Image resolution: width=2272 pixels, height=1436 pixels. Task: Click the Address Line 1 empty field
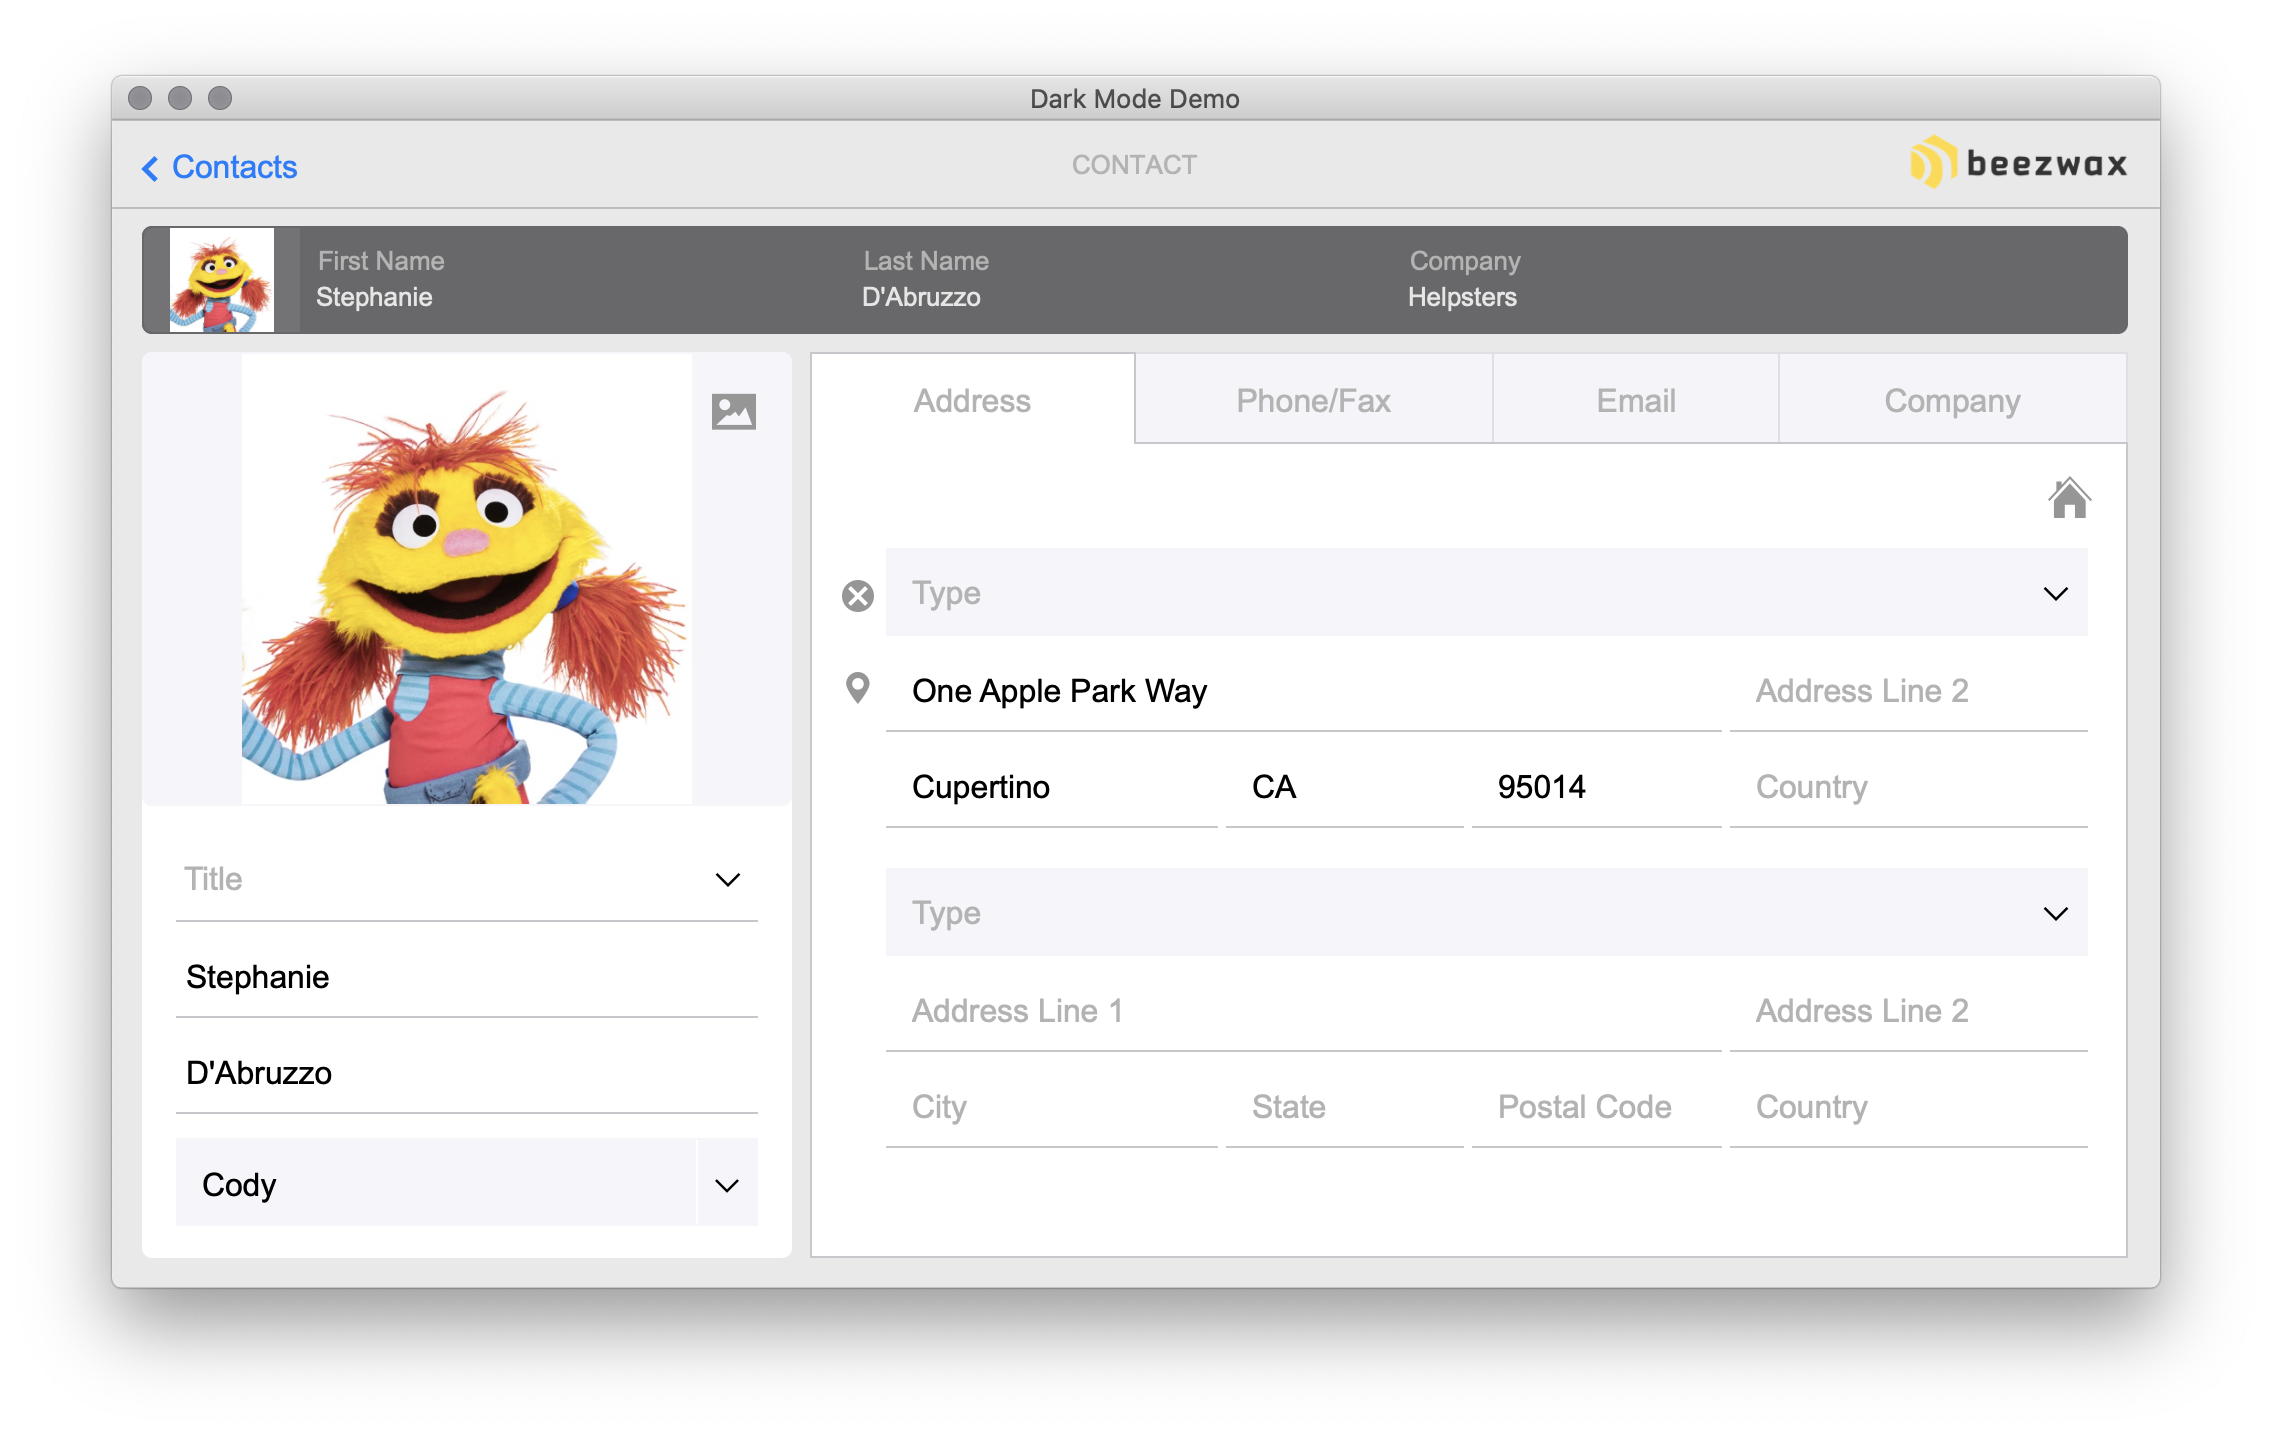1300,1011
